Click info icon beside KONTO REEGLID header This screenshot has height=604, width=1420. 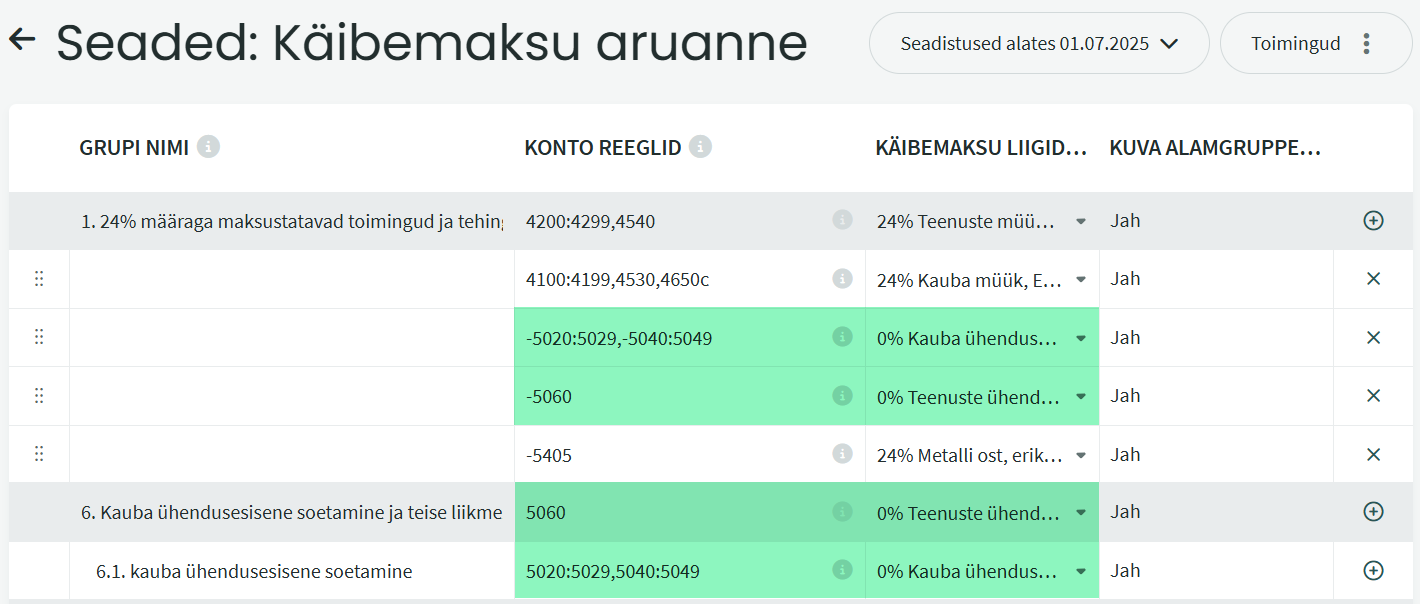pyautogui.click(x=701, y=147)
